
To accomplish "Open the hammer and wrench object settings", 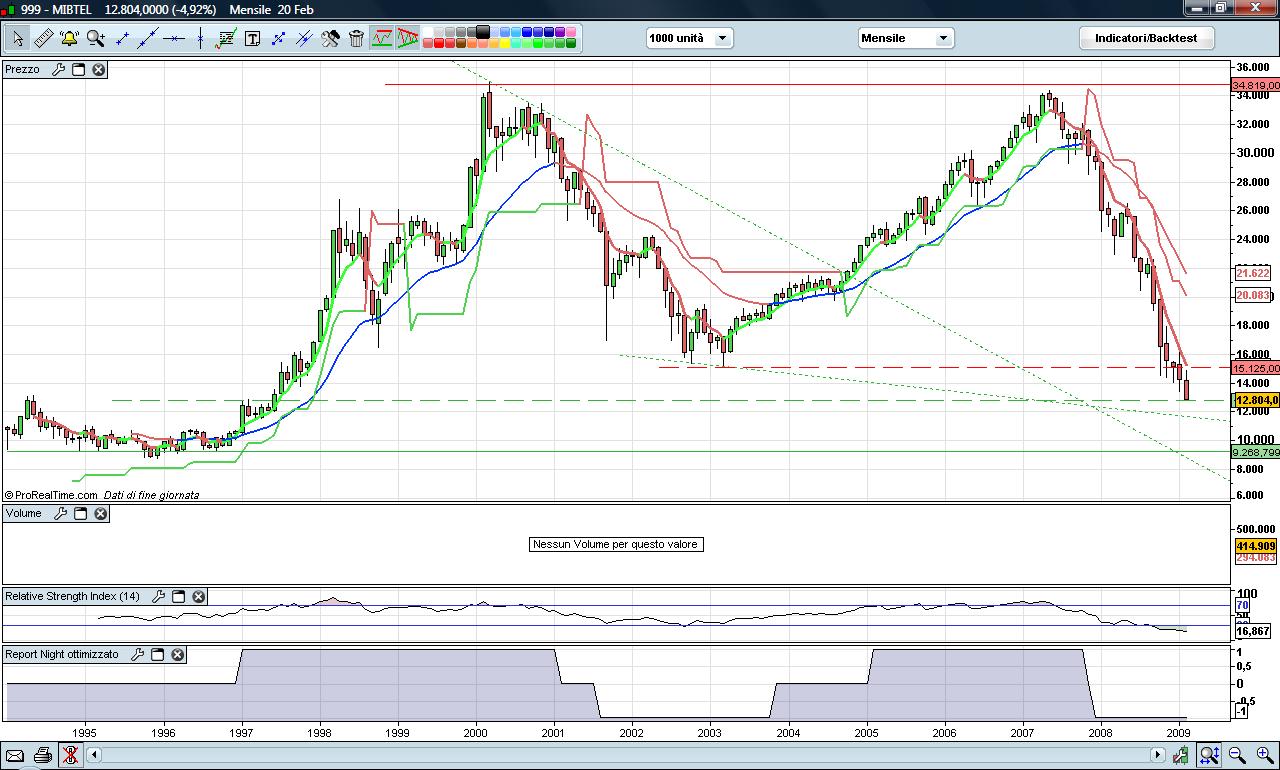I will [330, 39].
